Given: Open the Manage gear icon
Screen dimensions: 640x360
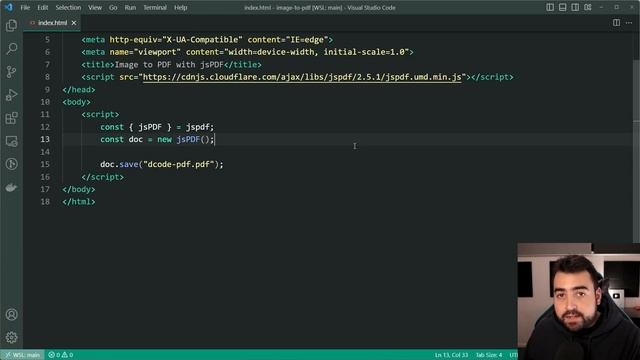Looking at the screenshot, I should click(11, 337).
